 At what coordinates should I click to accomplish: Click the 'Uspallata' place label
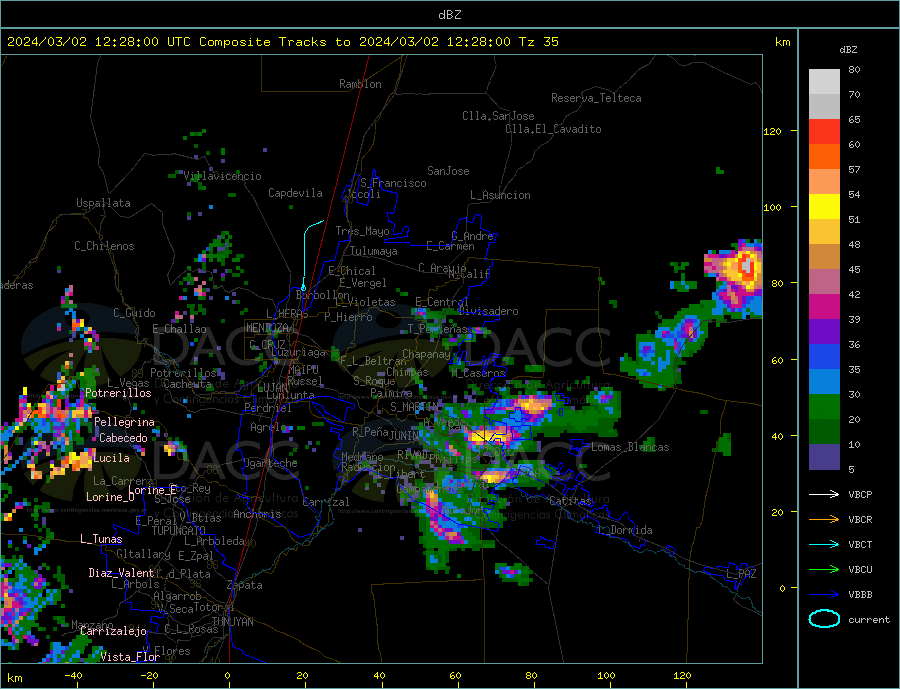(103, 203)
